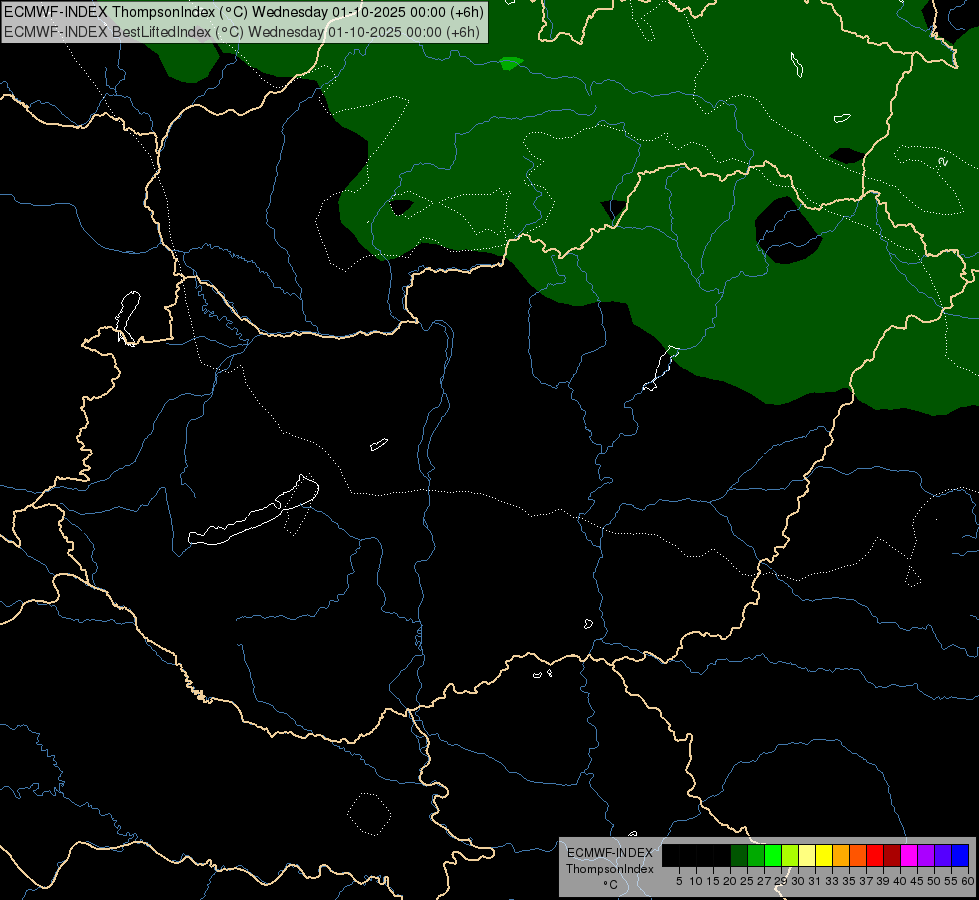The width and height of the screenshot is (979, 900).
Task: Click the legend tick value 40
Action: click(x=900, y=881)
